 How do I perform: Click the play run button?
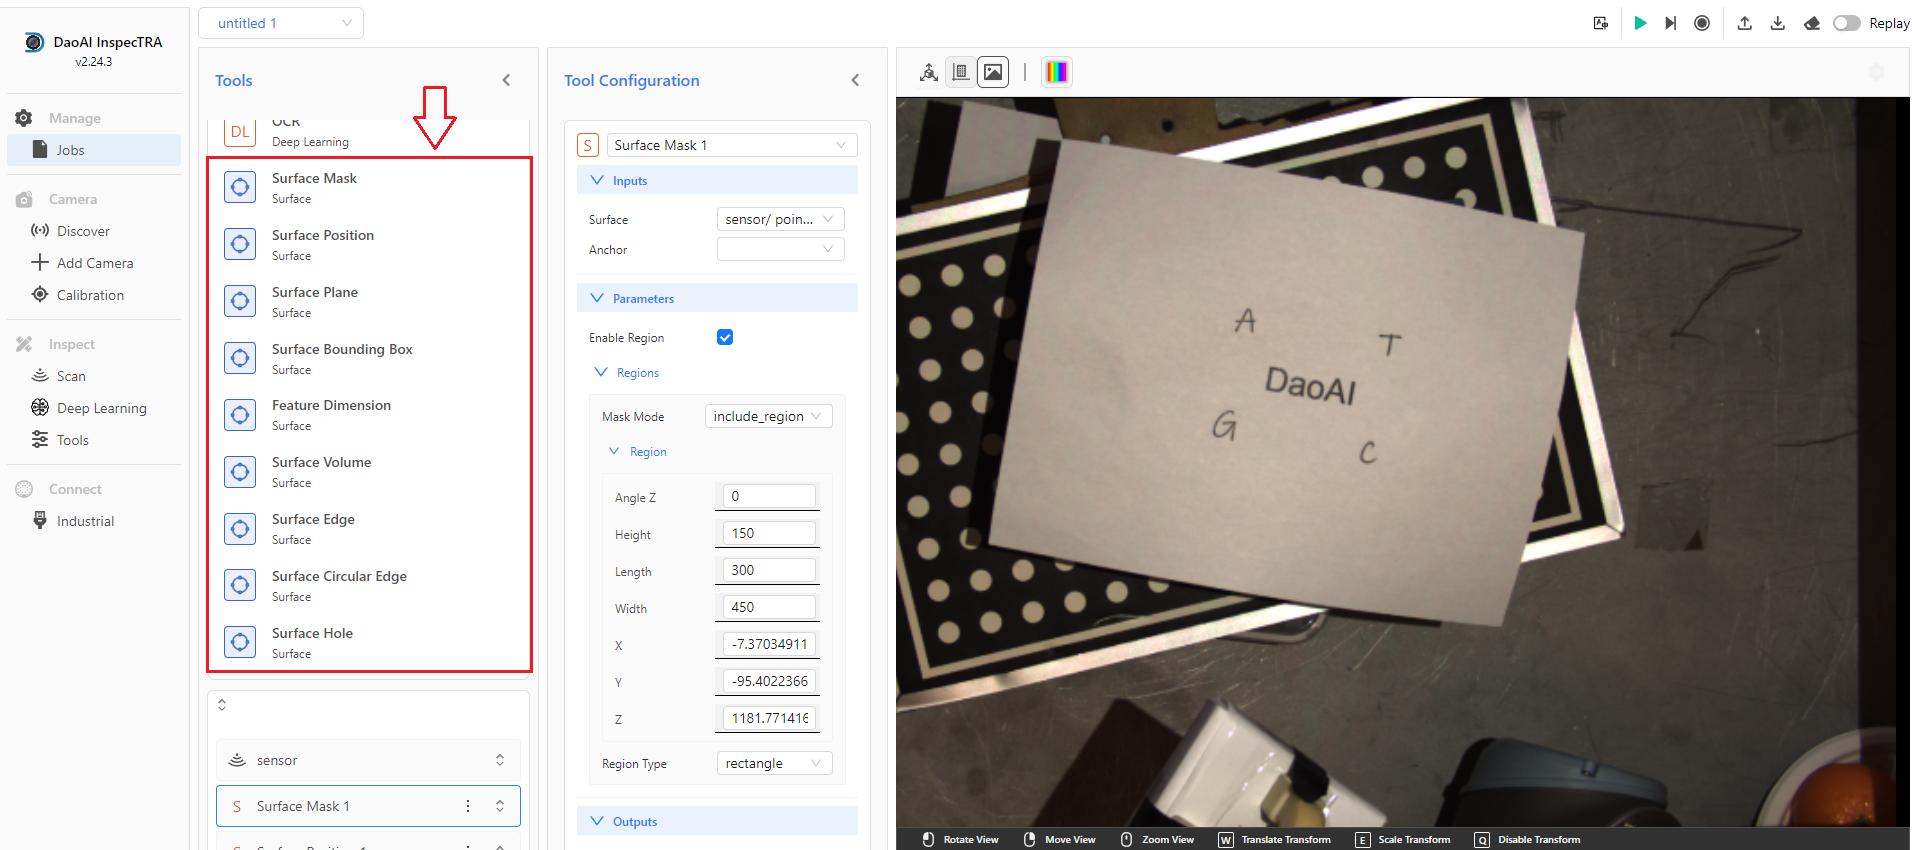click(1640, 23)
